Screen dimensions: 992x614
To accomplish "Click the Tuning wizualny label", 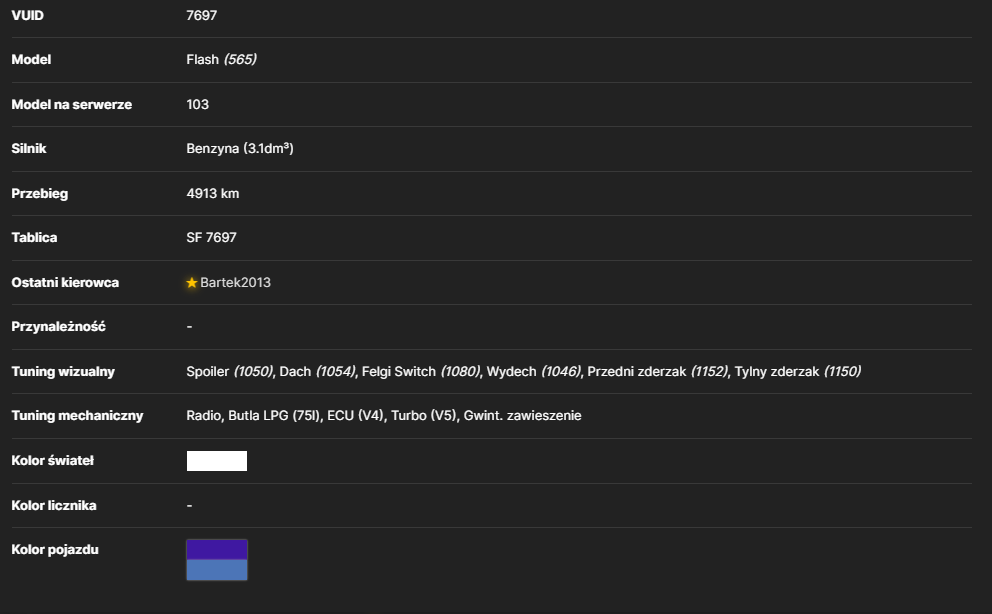I will [63, 372].
